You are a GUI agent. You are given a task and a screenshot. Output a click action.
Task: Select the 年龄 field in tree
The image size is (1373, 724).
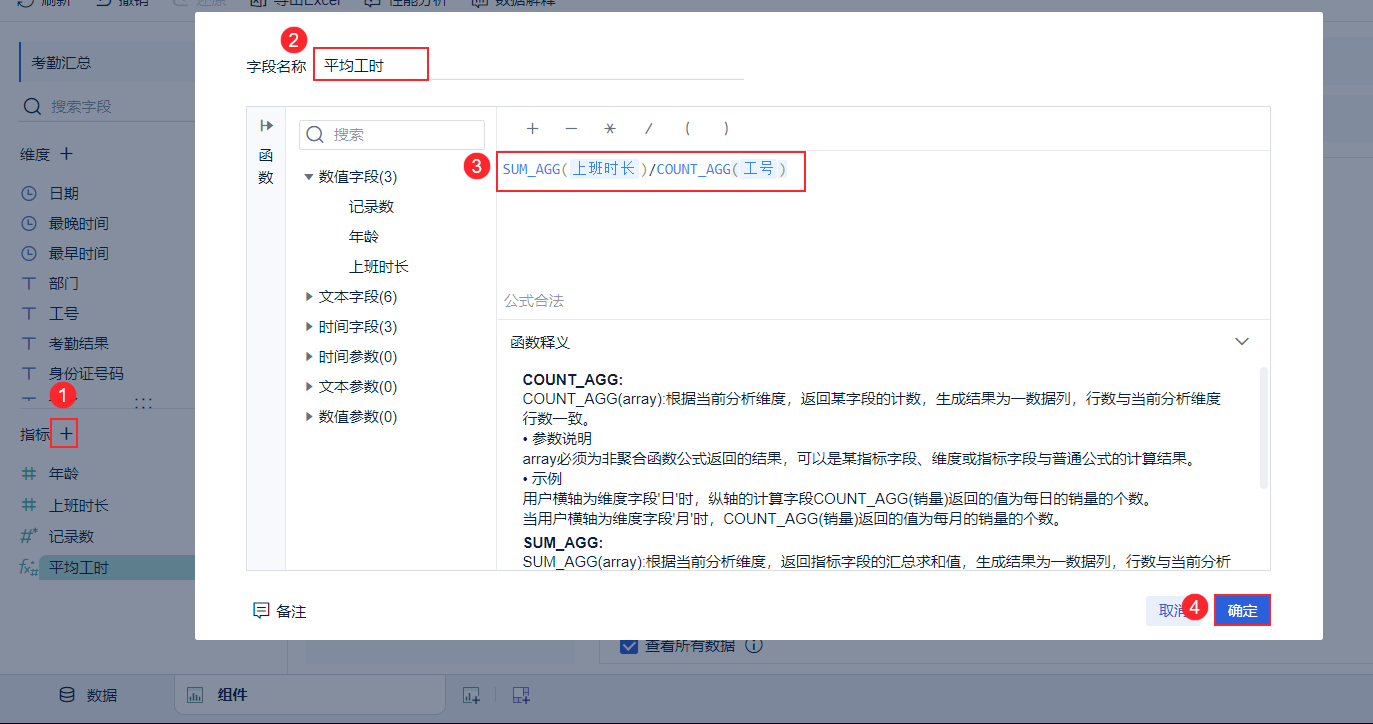tap(364, 237)
